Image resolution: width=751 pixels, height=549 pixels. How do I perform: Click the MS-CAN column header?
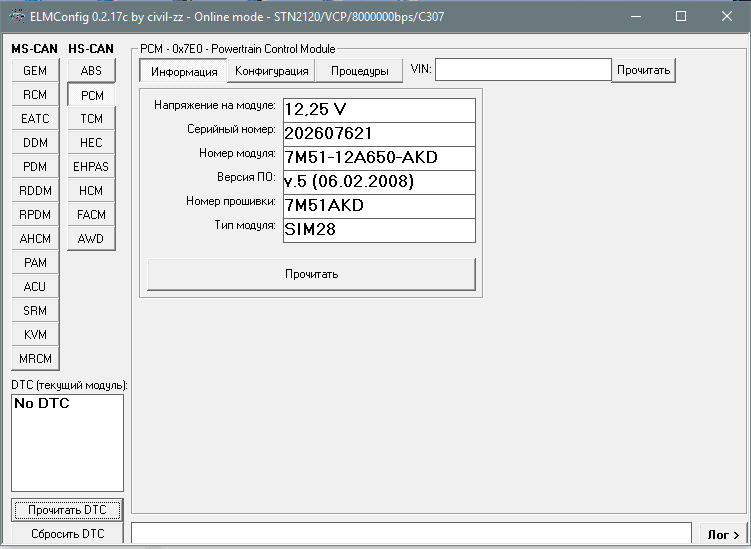click(x=34, y=49)
